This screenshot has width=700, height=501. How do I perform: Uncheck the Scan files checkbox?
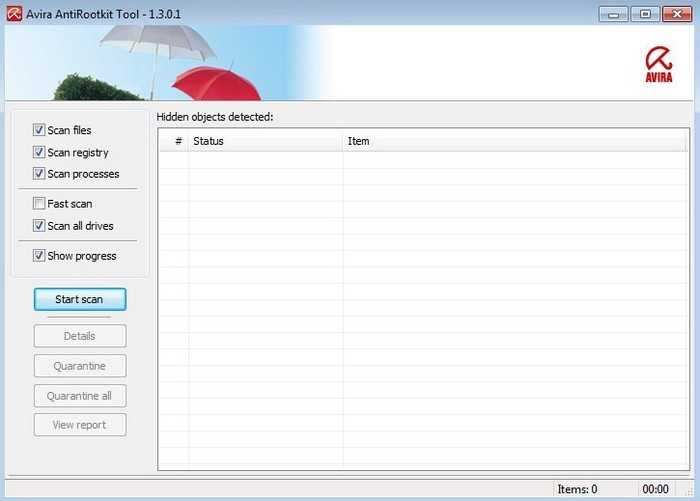point(39,130)
